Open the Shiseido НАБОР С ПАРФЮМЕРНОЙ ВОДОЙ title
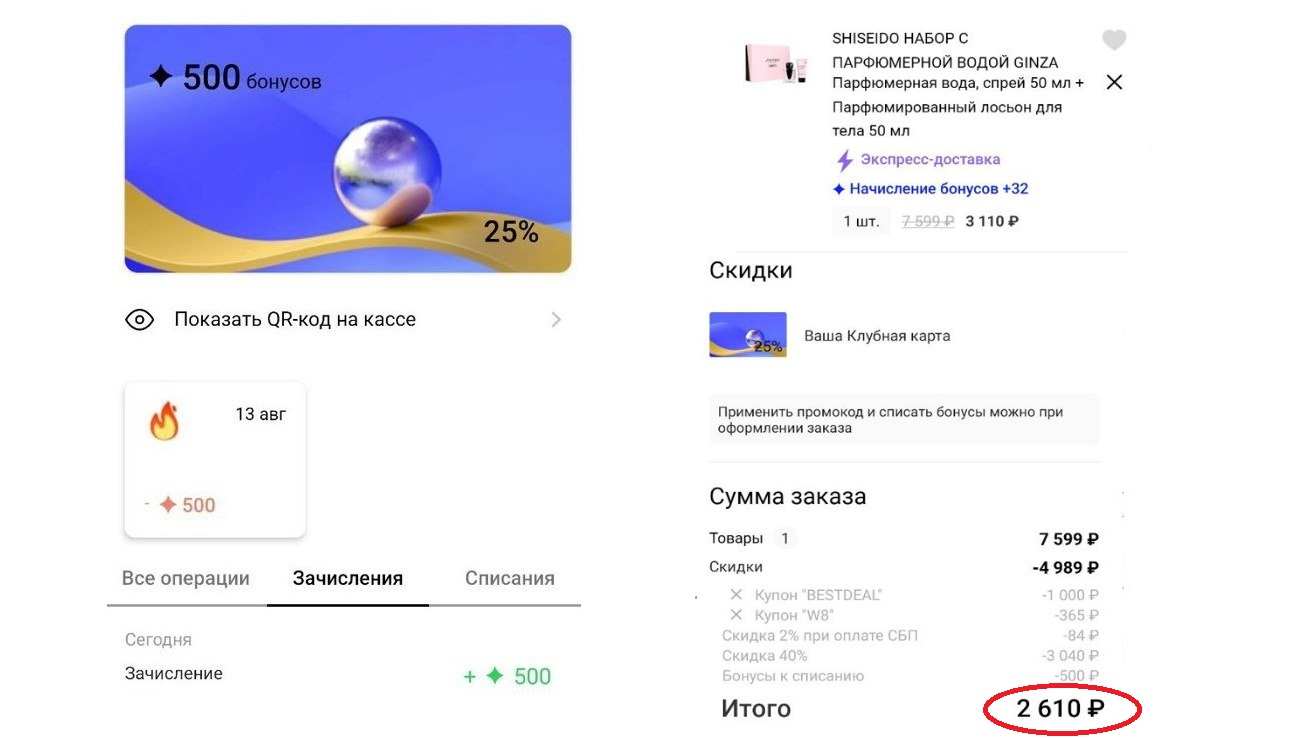Image resolution: width=1296 pixels, height=738 pixels. click(945, 50)
